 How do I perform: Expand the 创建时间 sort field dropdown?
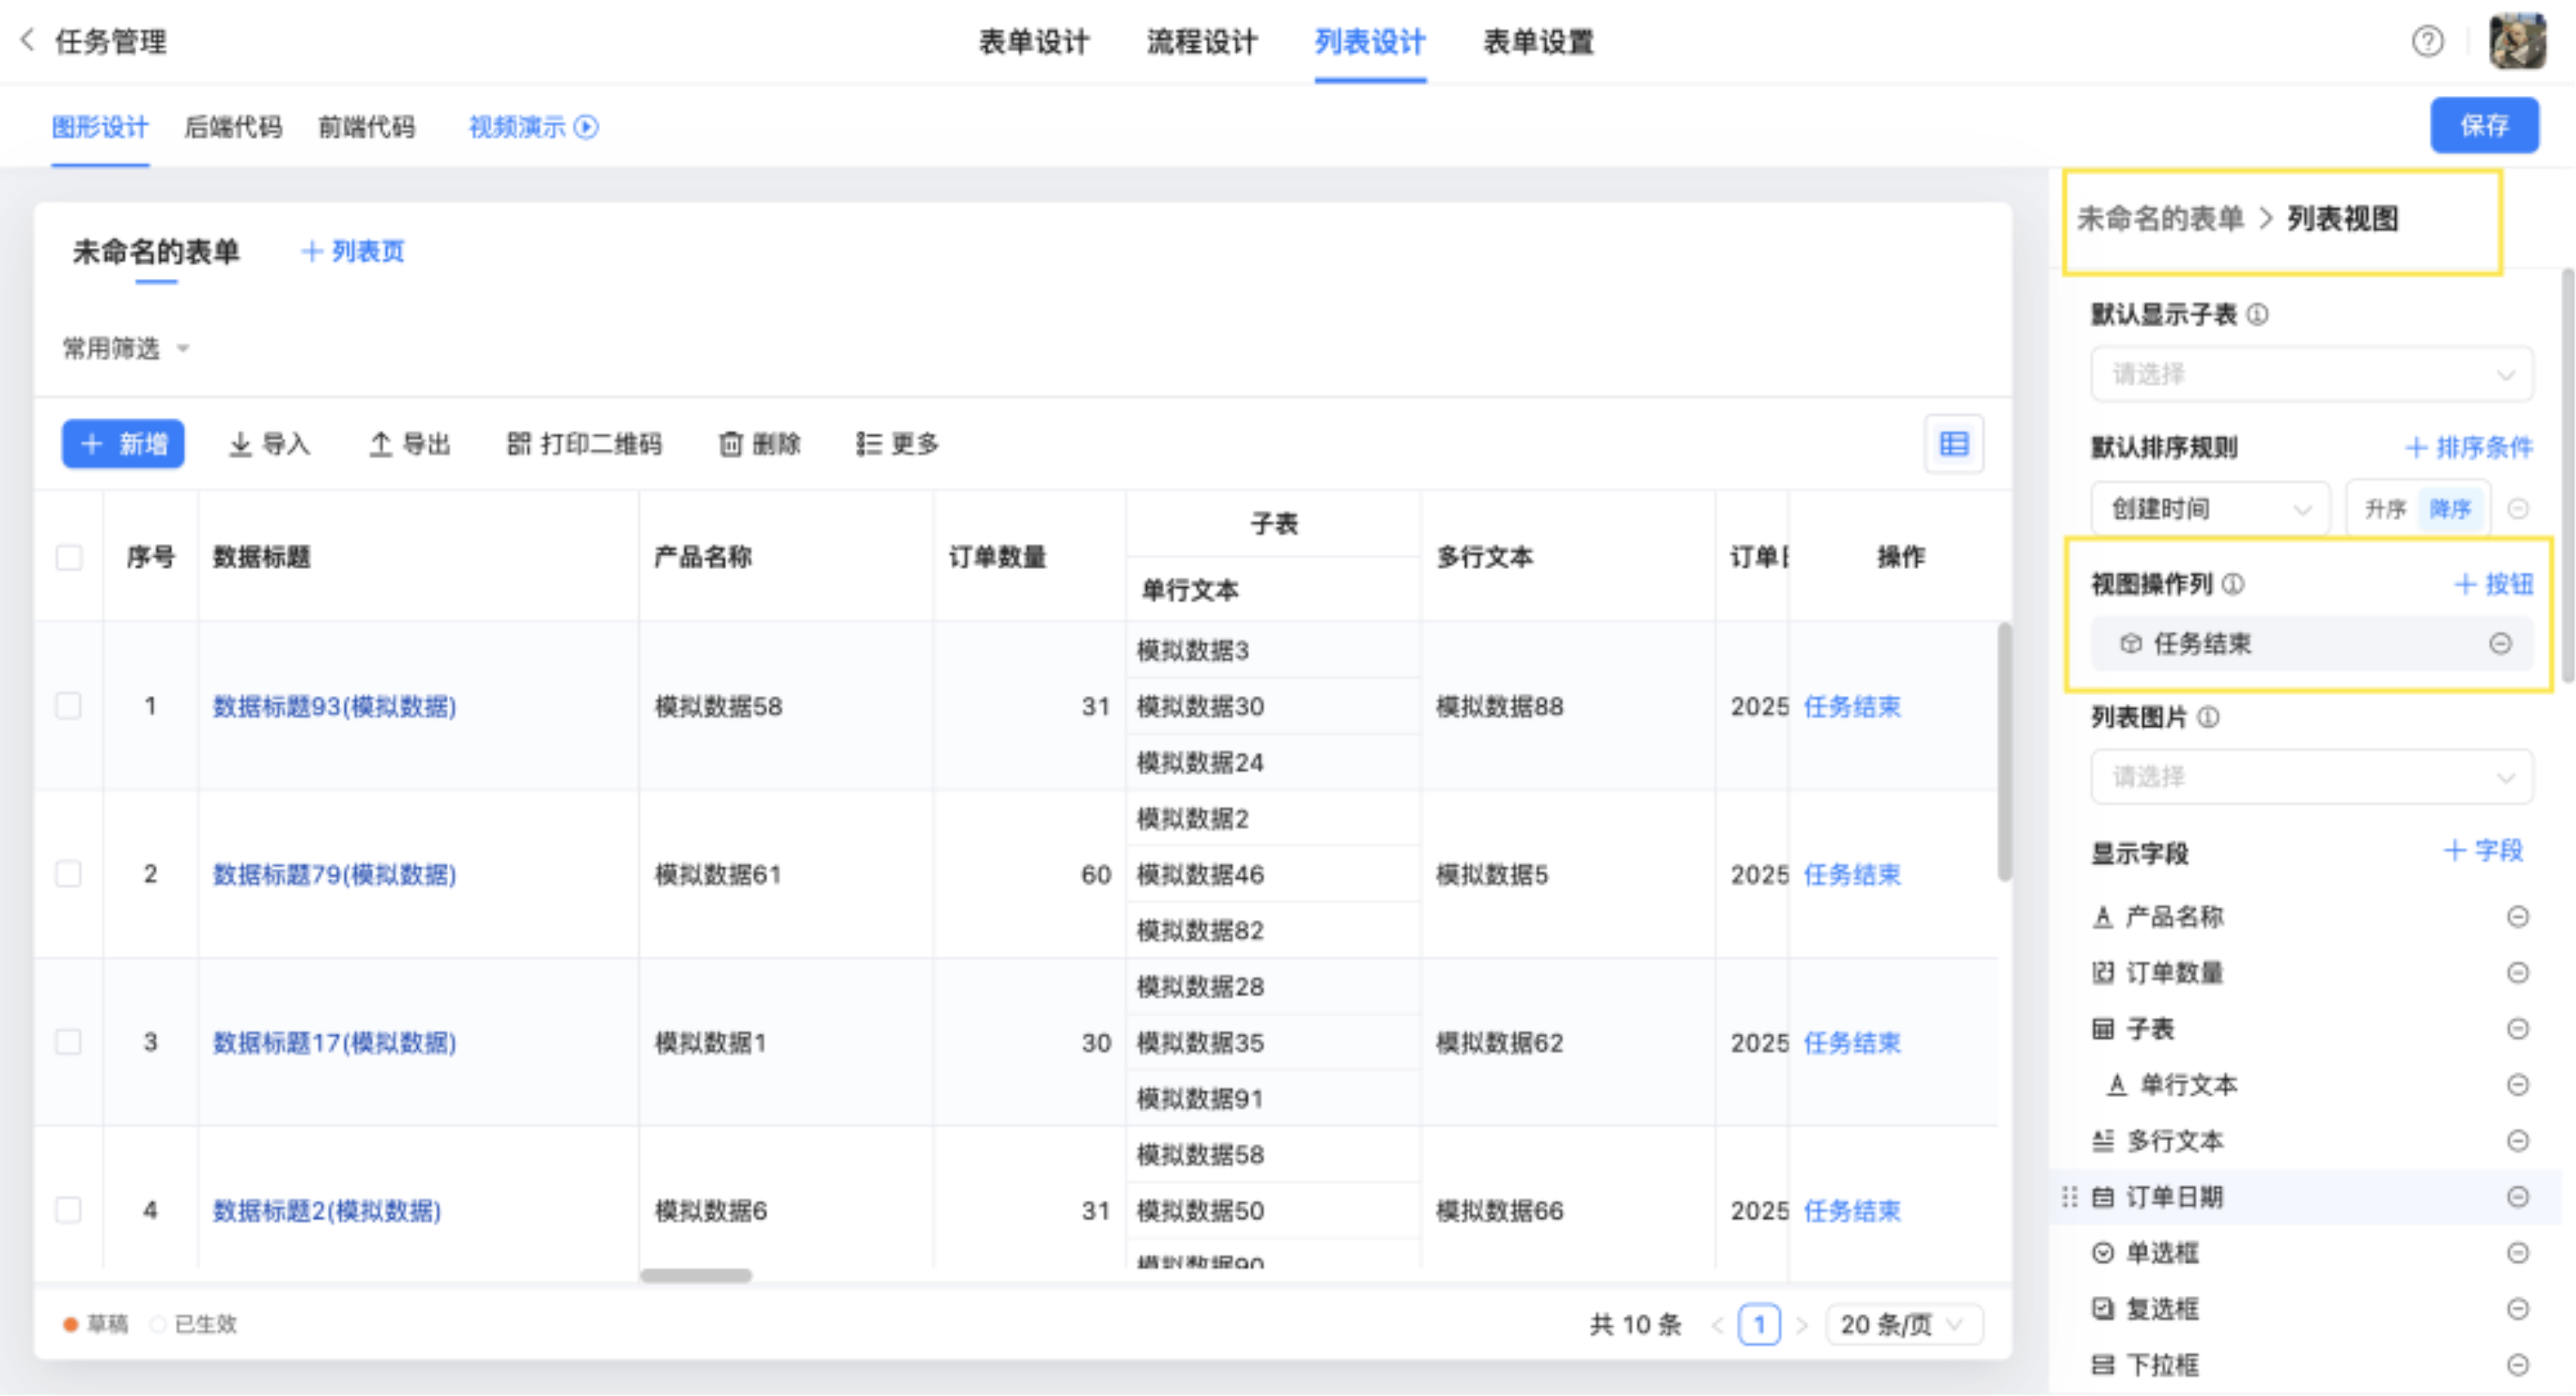pyautogui.click(x=2210, y=509)
